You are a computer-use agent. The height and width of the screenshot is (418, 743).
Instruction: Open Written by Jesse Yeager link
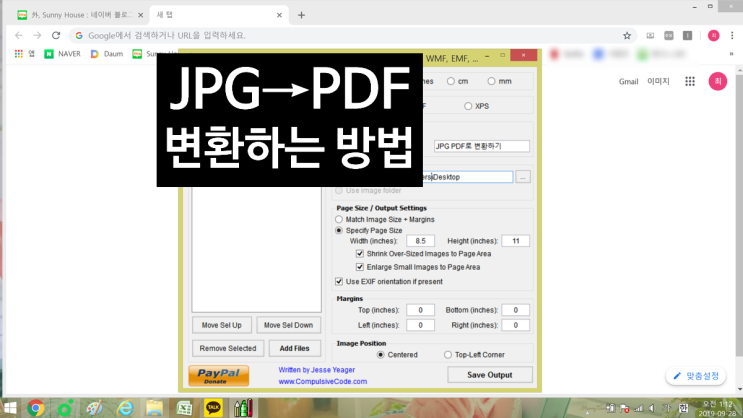pos(317,370)
